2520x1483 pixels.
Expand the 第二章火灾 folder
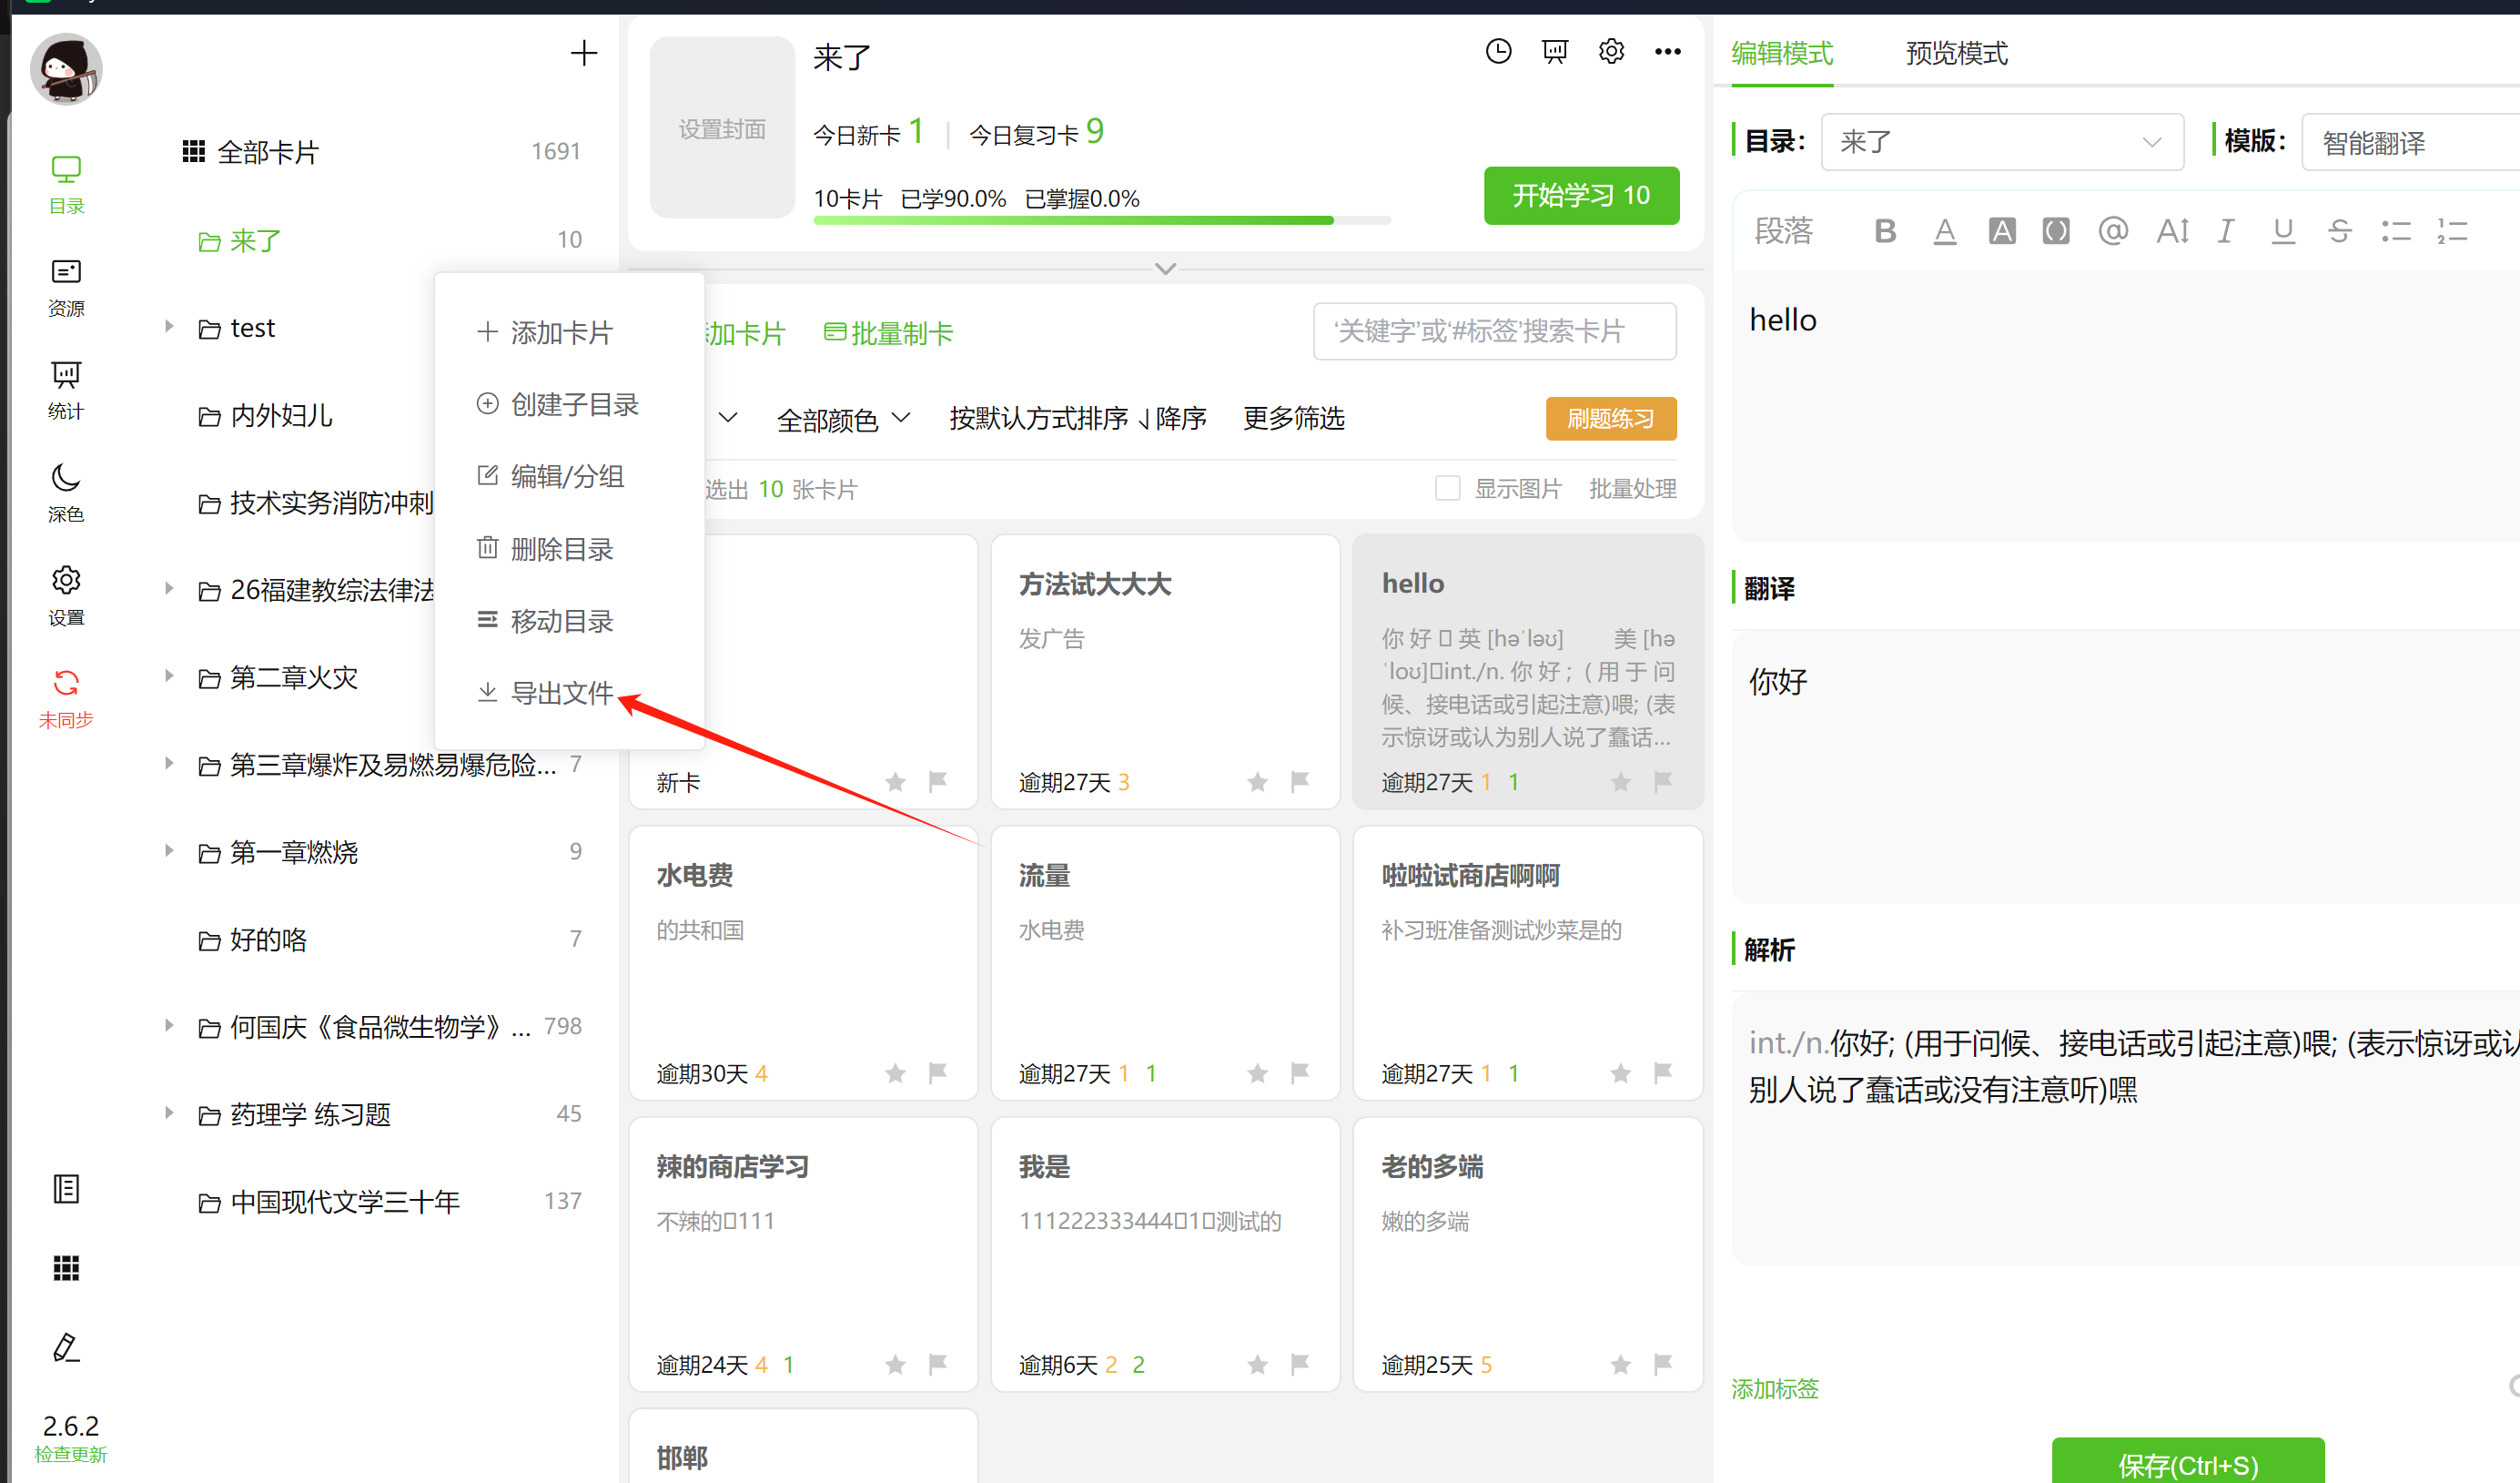point(169,676)
